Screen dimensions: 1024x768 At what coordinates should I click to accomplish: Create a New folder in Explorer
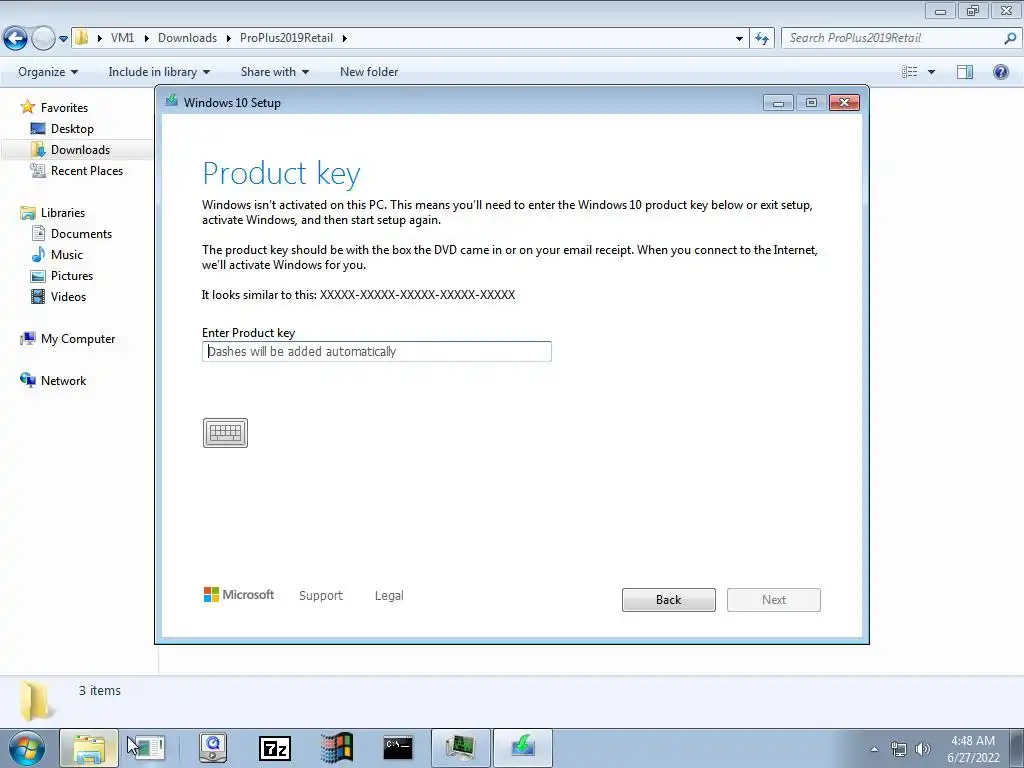point(369,72)
